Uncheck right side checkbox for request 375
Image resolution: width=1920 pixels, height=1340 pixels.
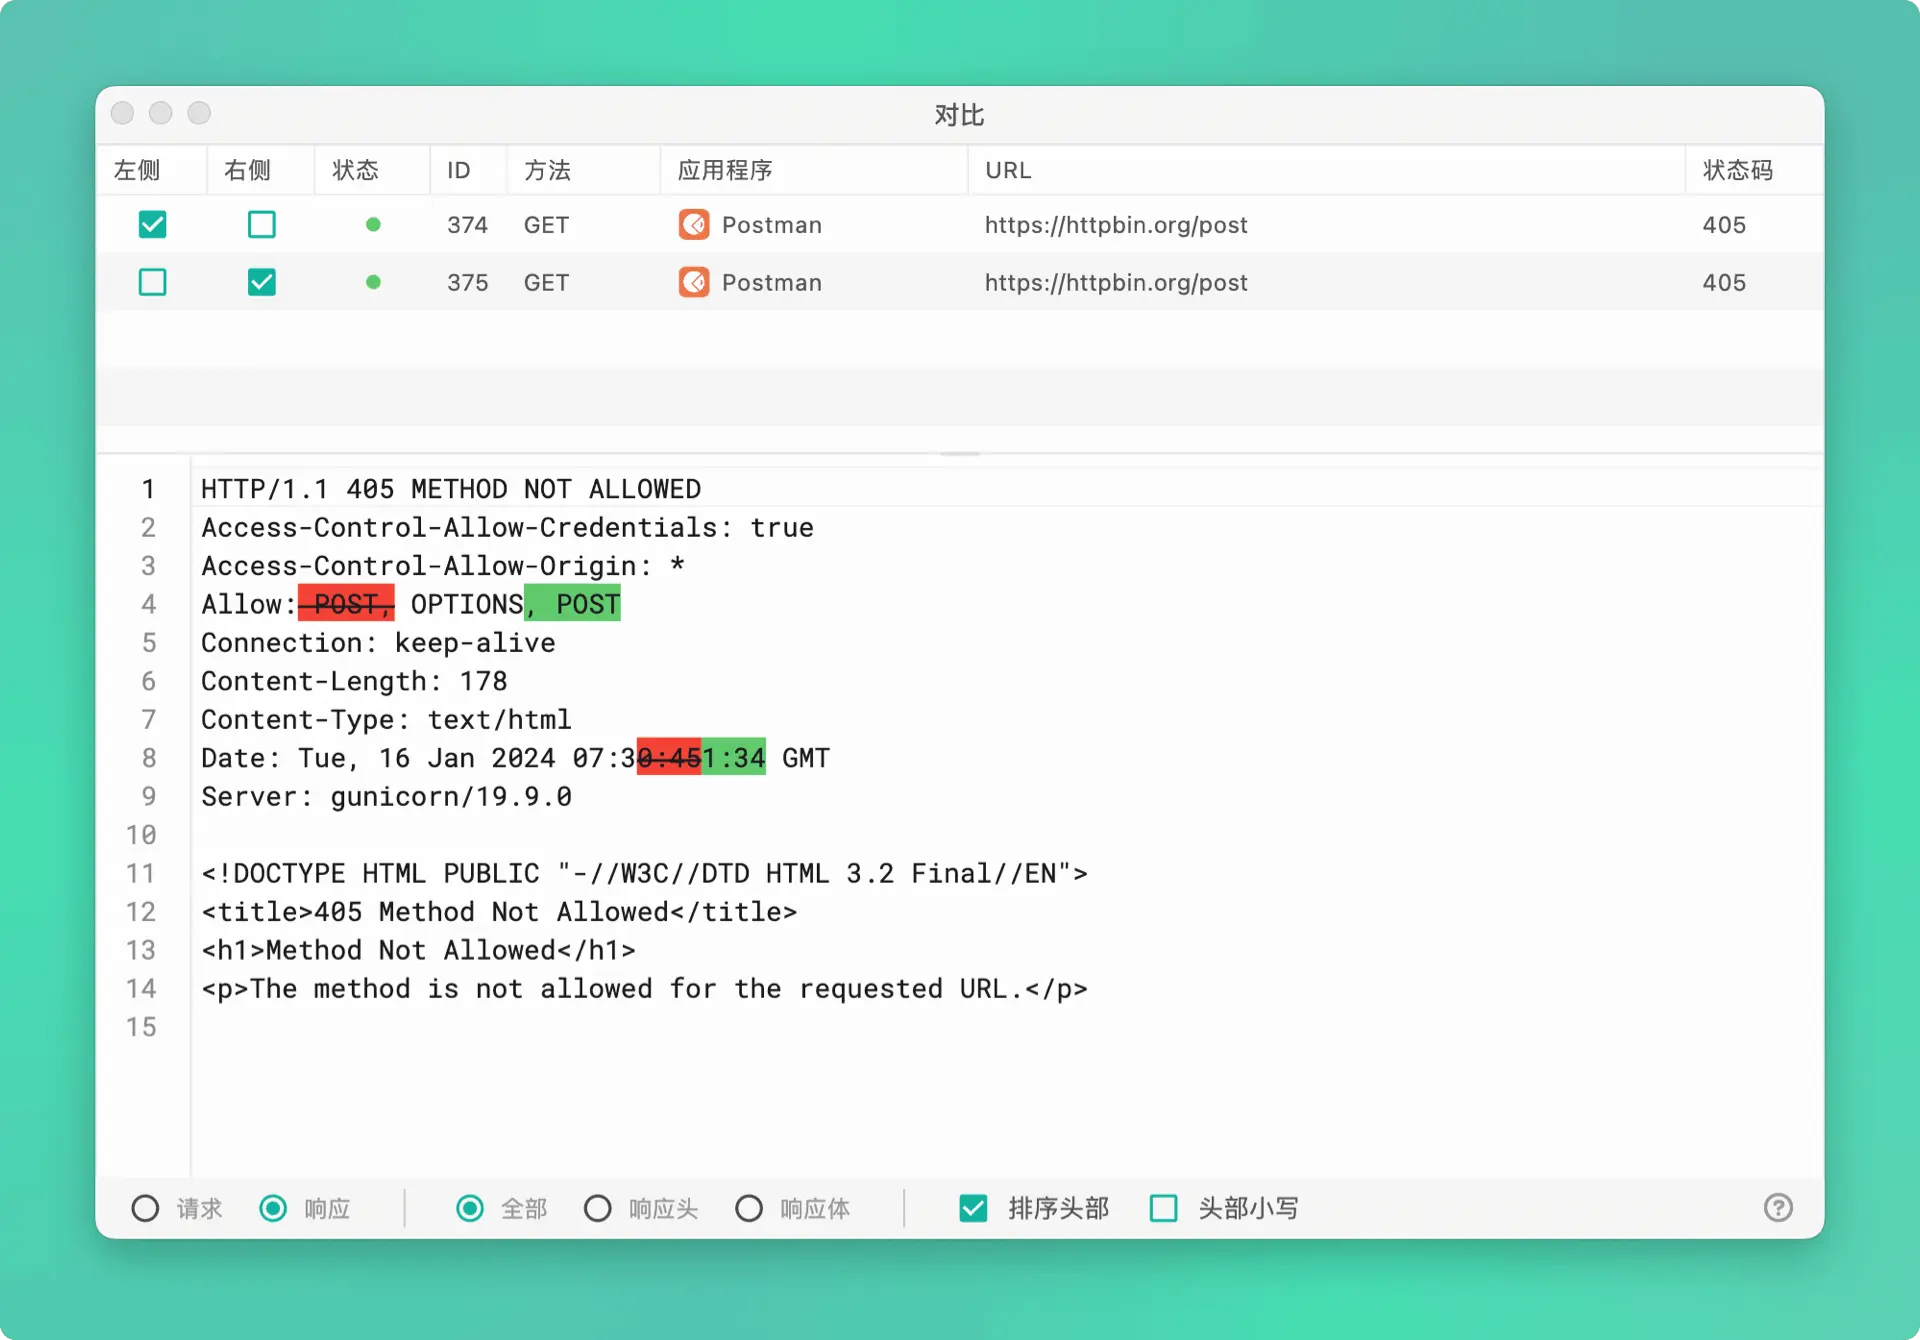click(x=262, y=282)
